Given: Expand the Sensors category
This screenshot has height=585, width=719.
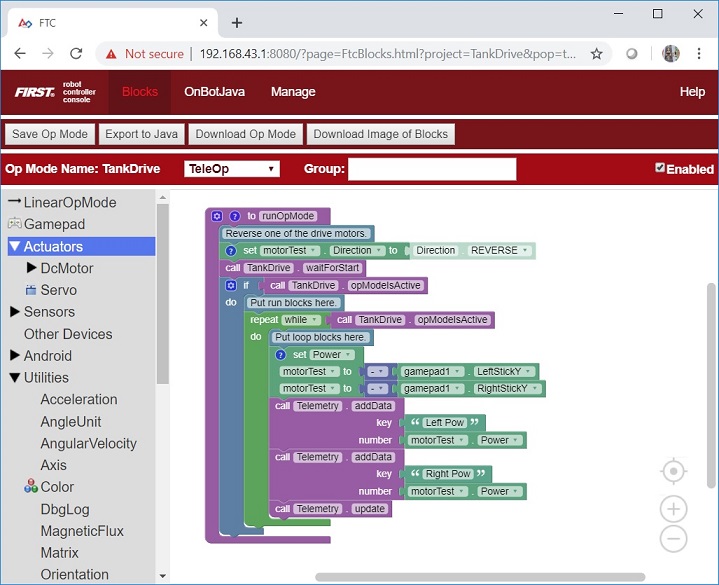Looking at the screenshot, I should (15, 312).
